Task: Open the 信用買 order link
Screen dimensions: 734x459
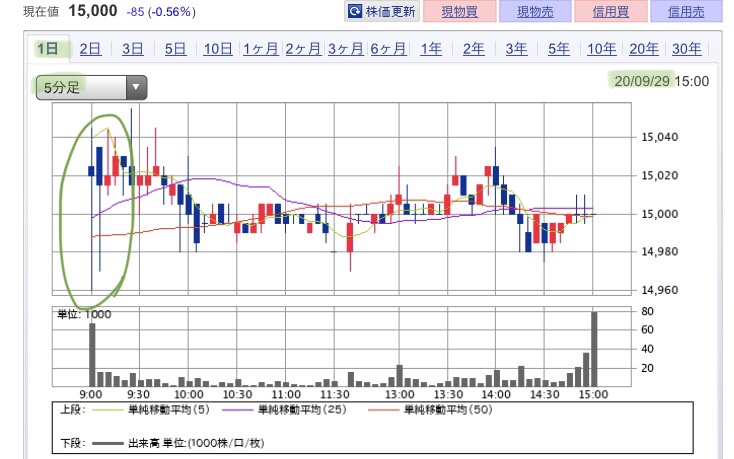Action: point(610,12)
